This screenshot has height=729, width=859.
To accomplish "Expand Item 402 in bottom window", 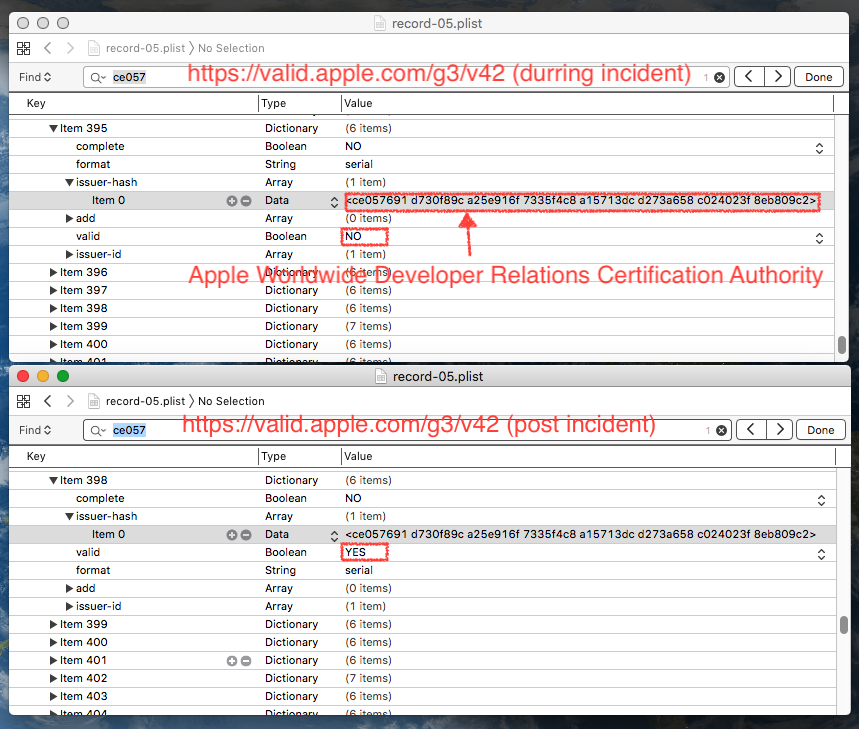I will coord(53,679).
